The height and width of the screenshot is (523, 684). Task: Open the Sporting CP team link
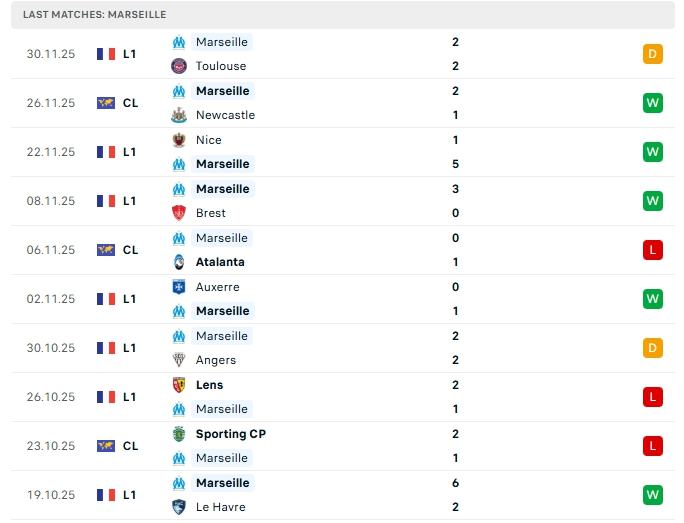(x=230, y=434)
